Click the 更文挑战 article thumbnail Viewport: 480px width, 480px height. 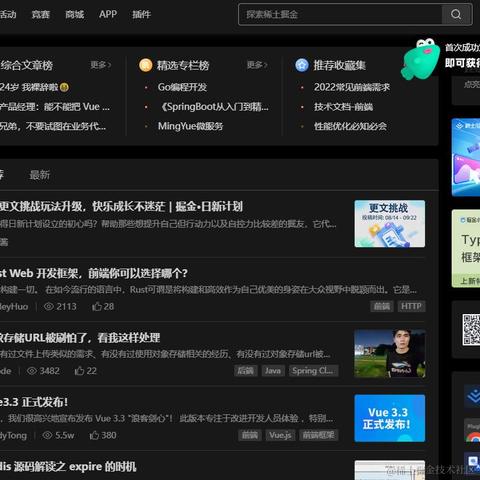[x=390, y=224]
